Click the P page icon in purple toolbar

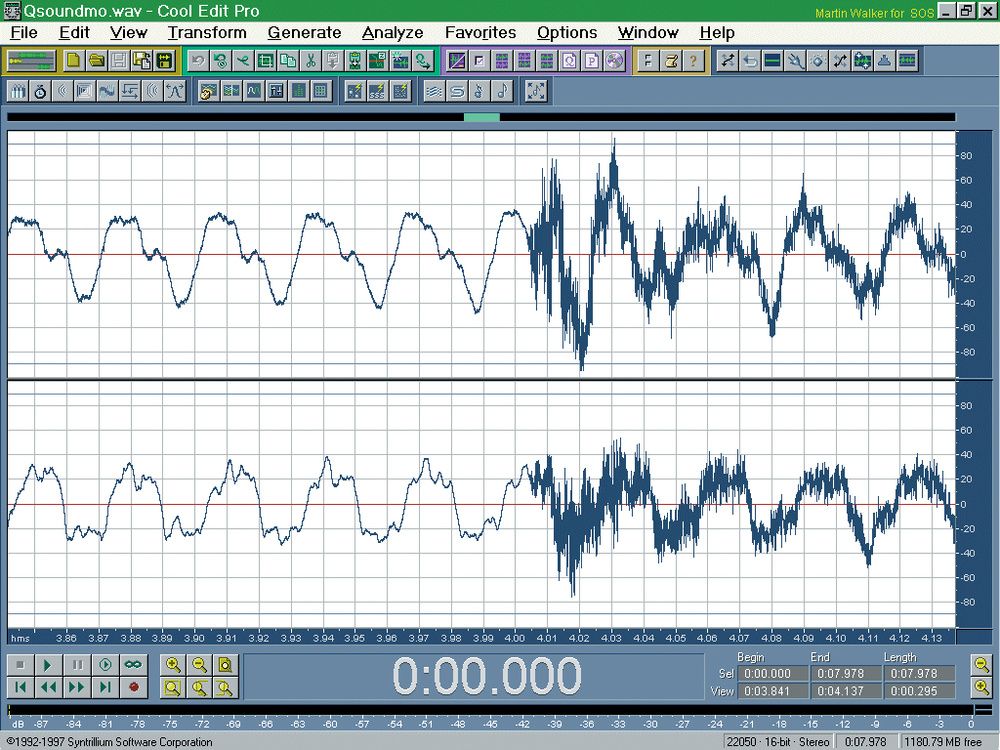coord(592,61)
